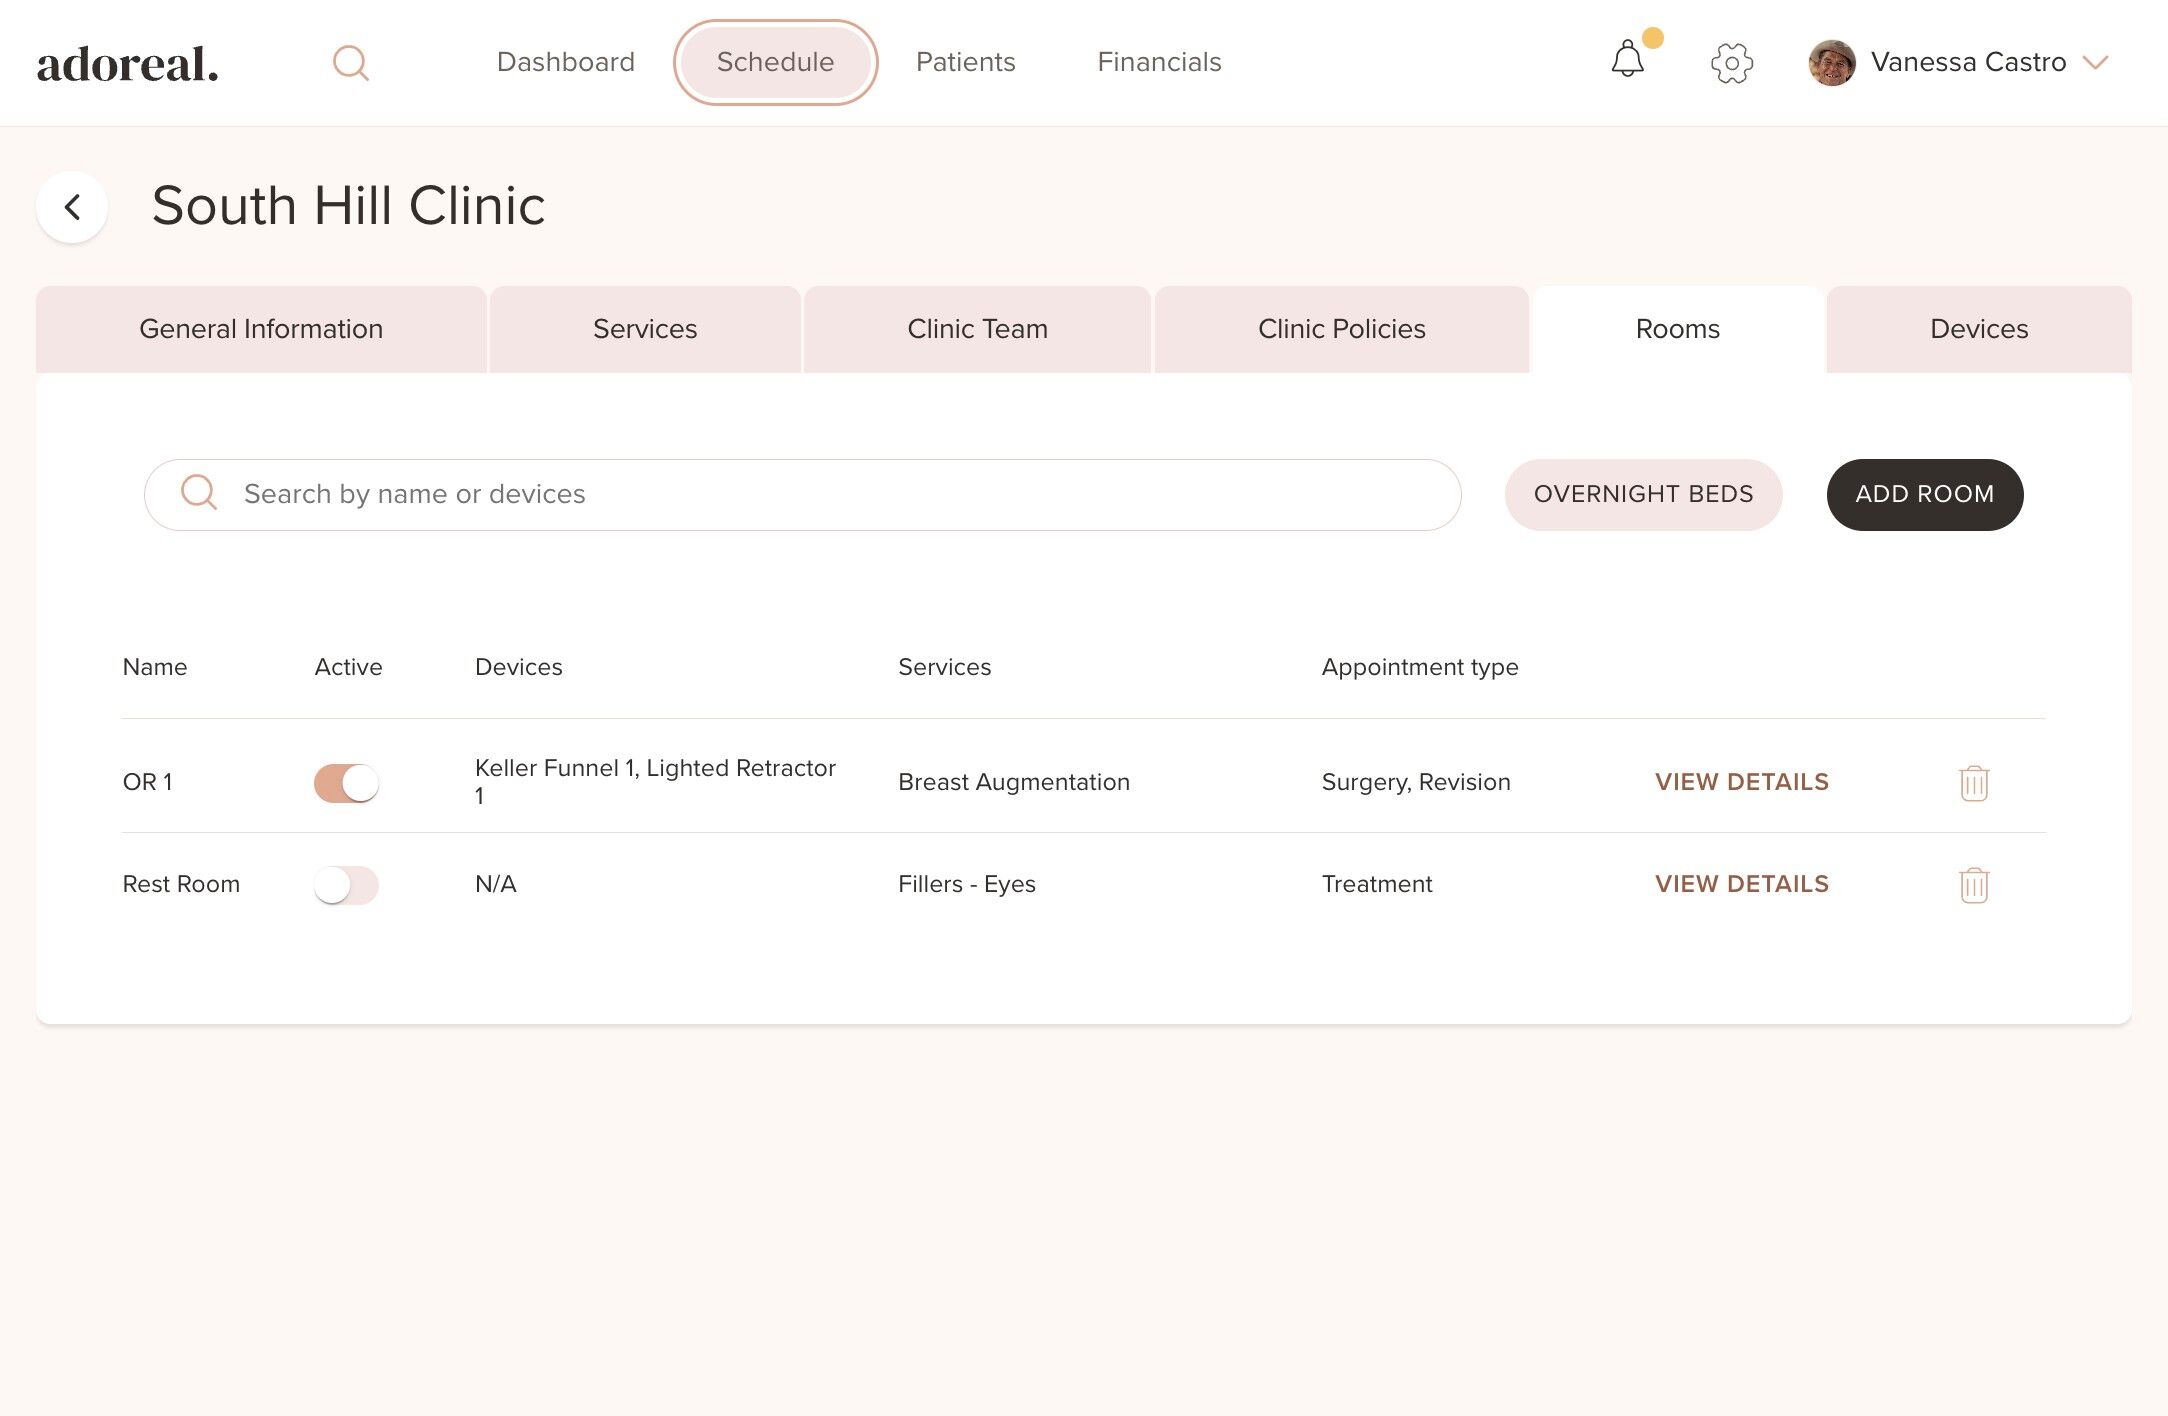Viewport: 2168px width, 1416px height.
Task: Switch to the Devices tab
Action: [1978, 329]
